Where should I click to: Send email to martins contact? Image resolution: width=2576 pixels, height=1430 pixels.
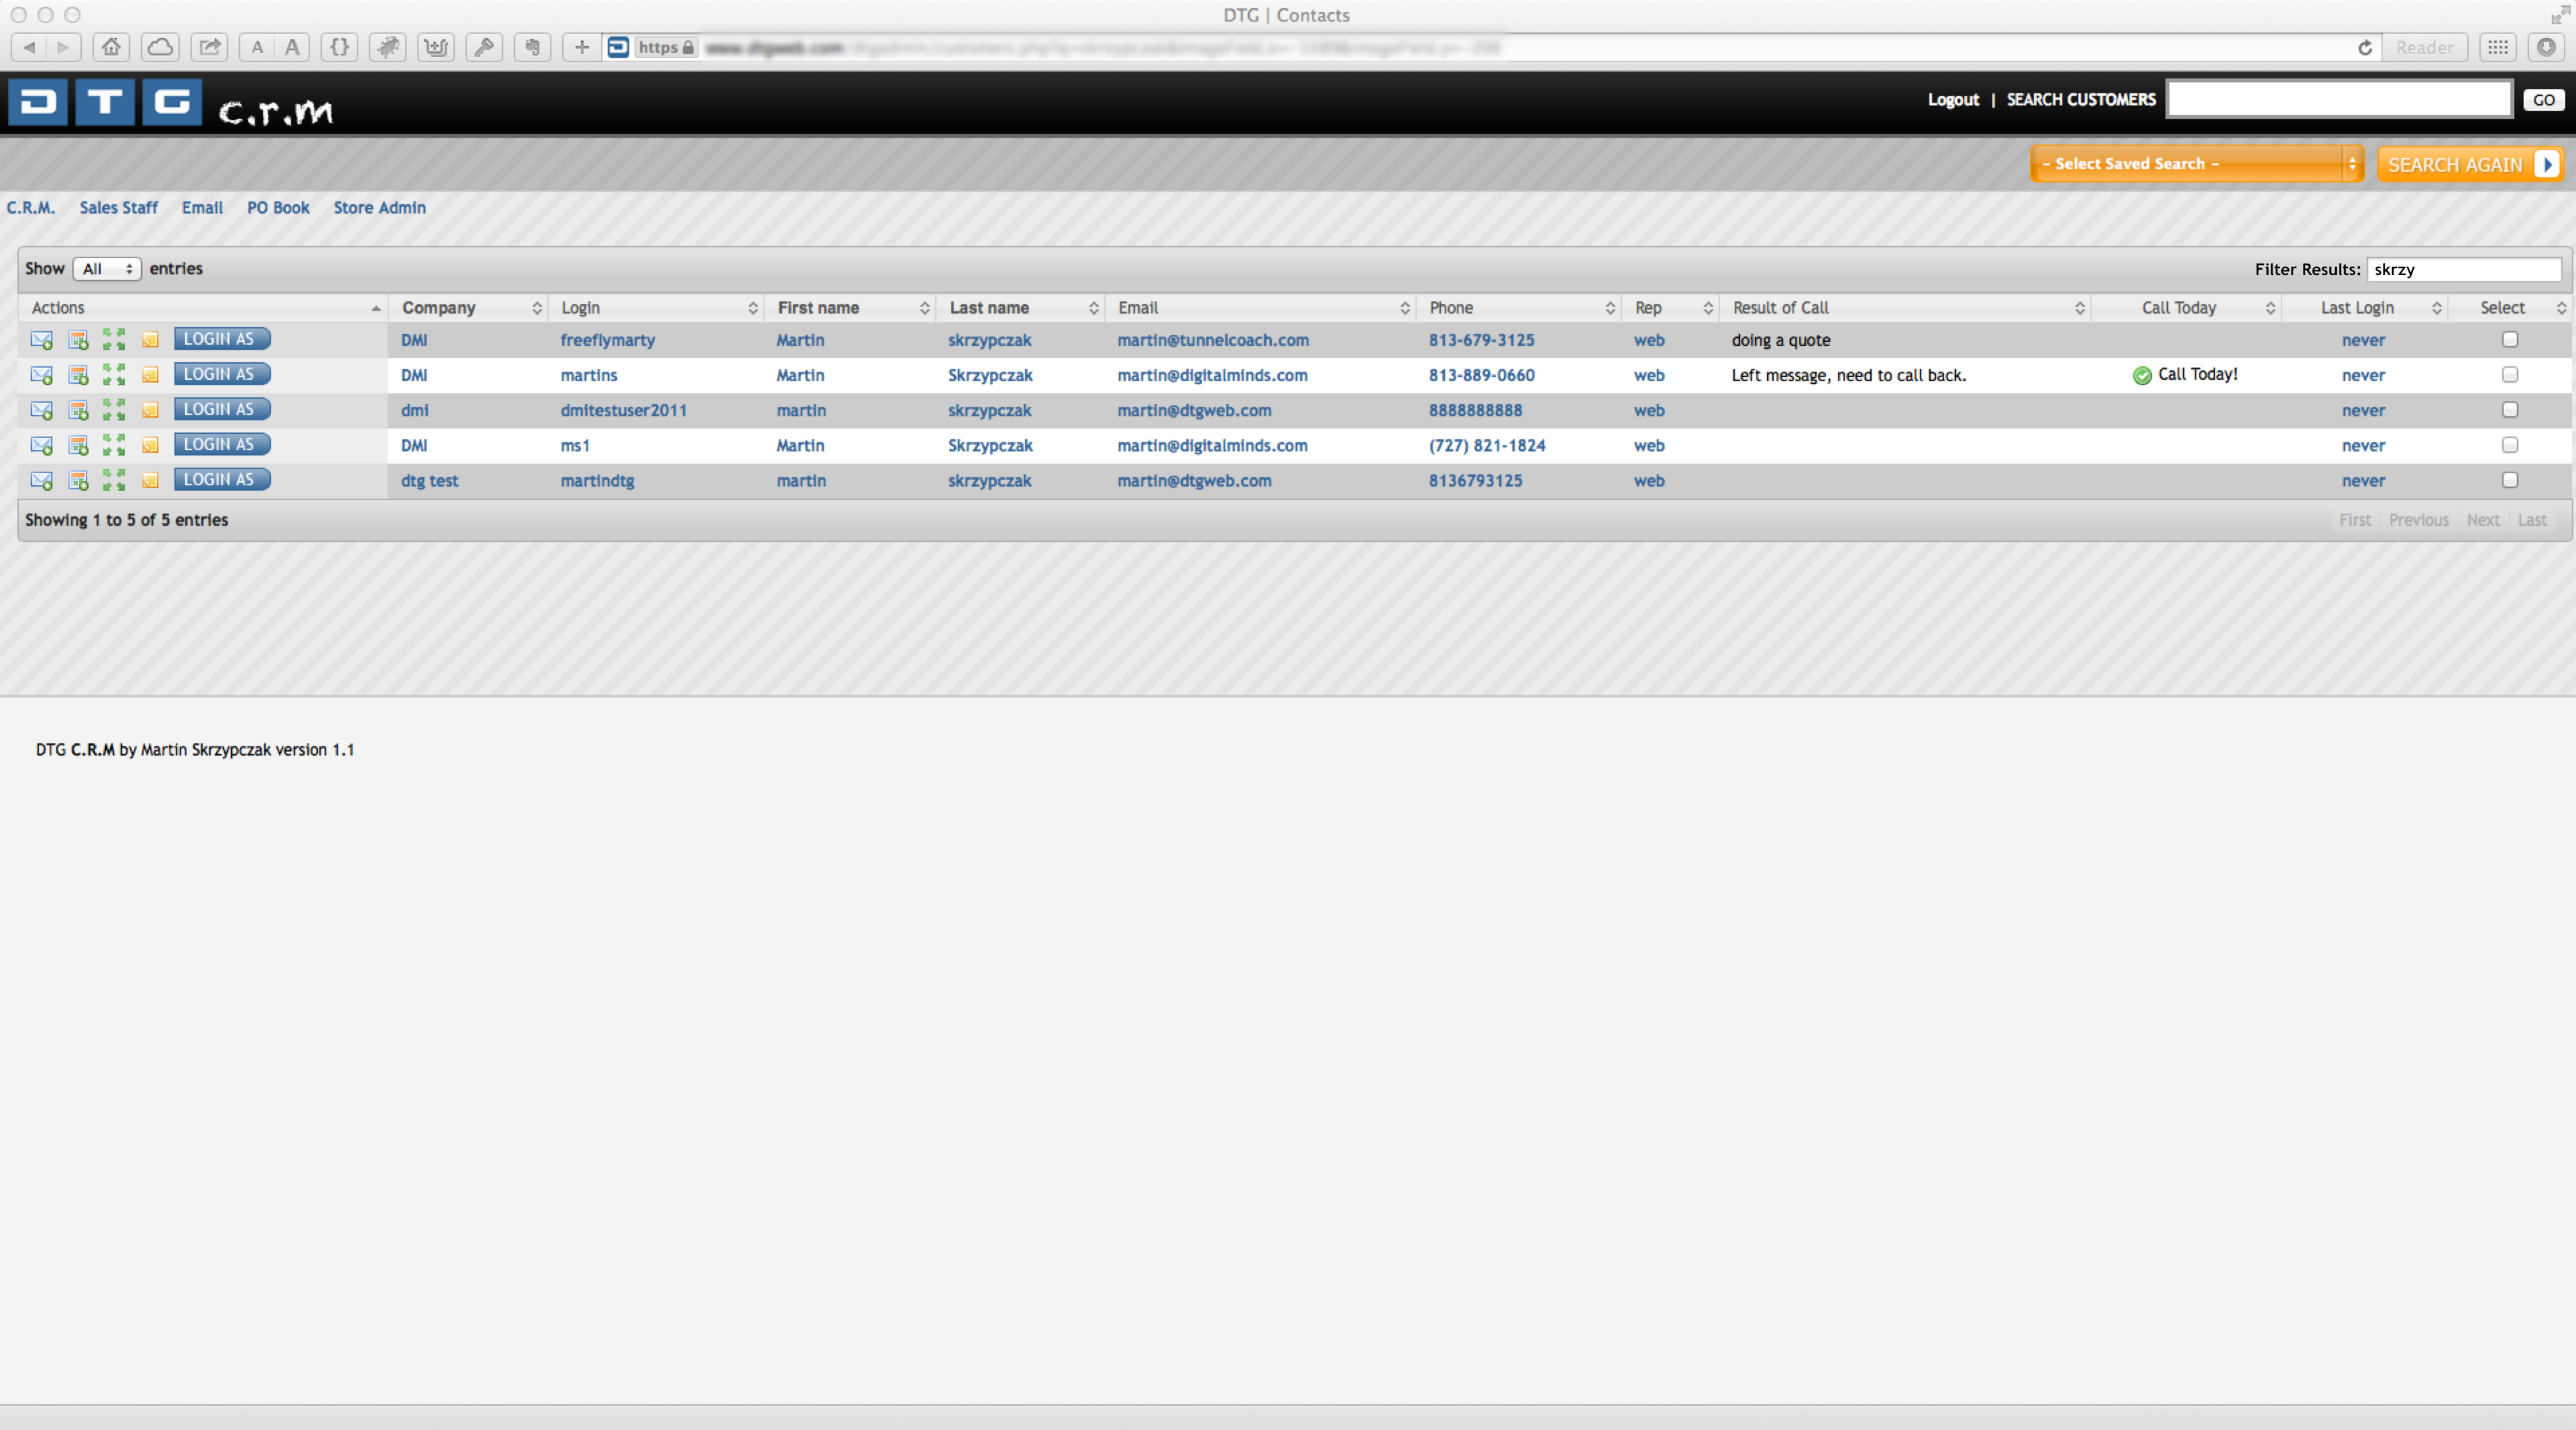pyautogui.click(x=41, y=375)
